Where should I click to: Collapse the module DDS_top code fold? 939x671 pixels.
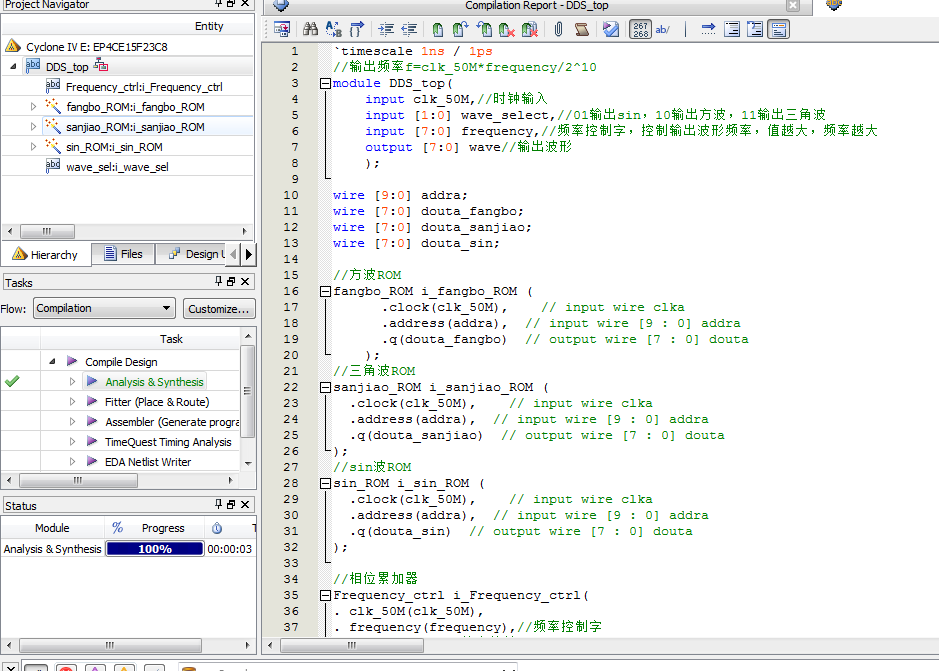pos(325,83)
